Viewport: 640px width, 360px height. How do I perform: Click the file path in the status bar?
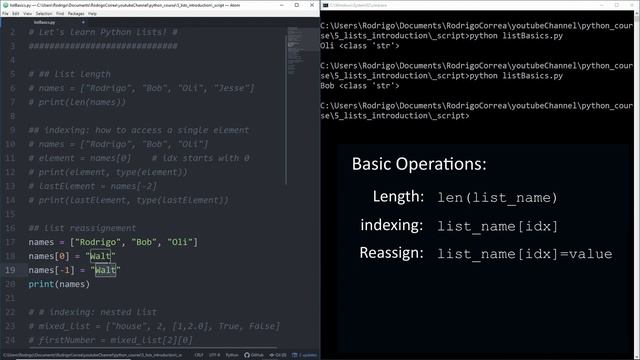pyautogui.click(x=92, y=355)
